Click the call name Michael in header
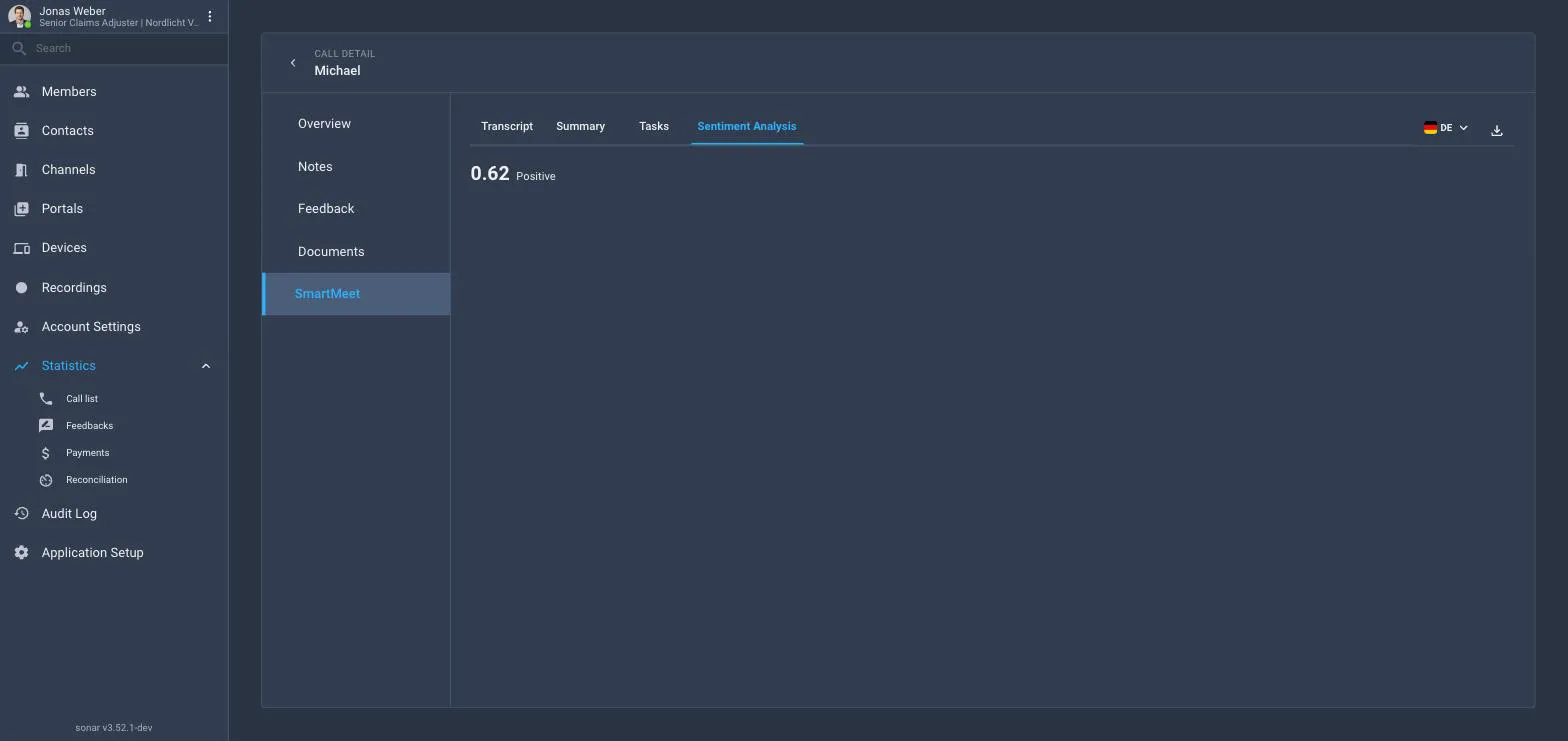This screenshot has width=1568, height=741. click(x=337, y=71)
